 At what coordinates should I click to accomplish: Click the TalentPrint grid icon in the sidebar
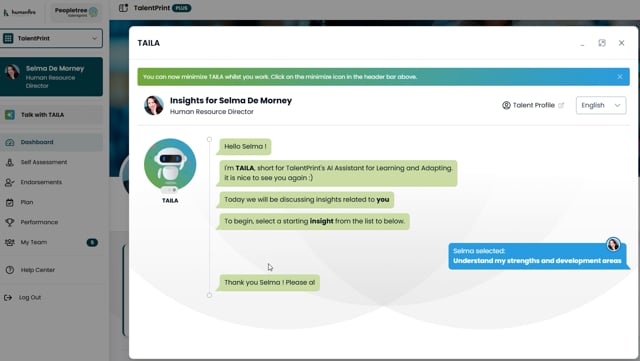point(8,38)
